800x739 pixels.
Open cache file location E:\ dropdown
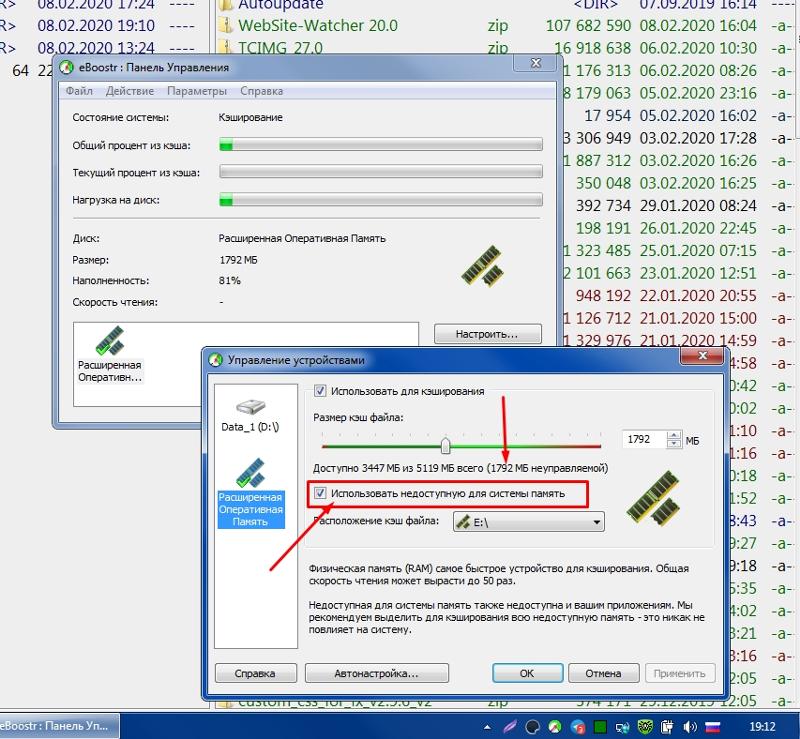529,522
